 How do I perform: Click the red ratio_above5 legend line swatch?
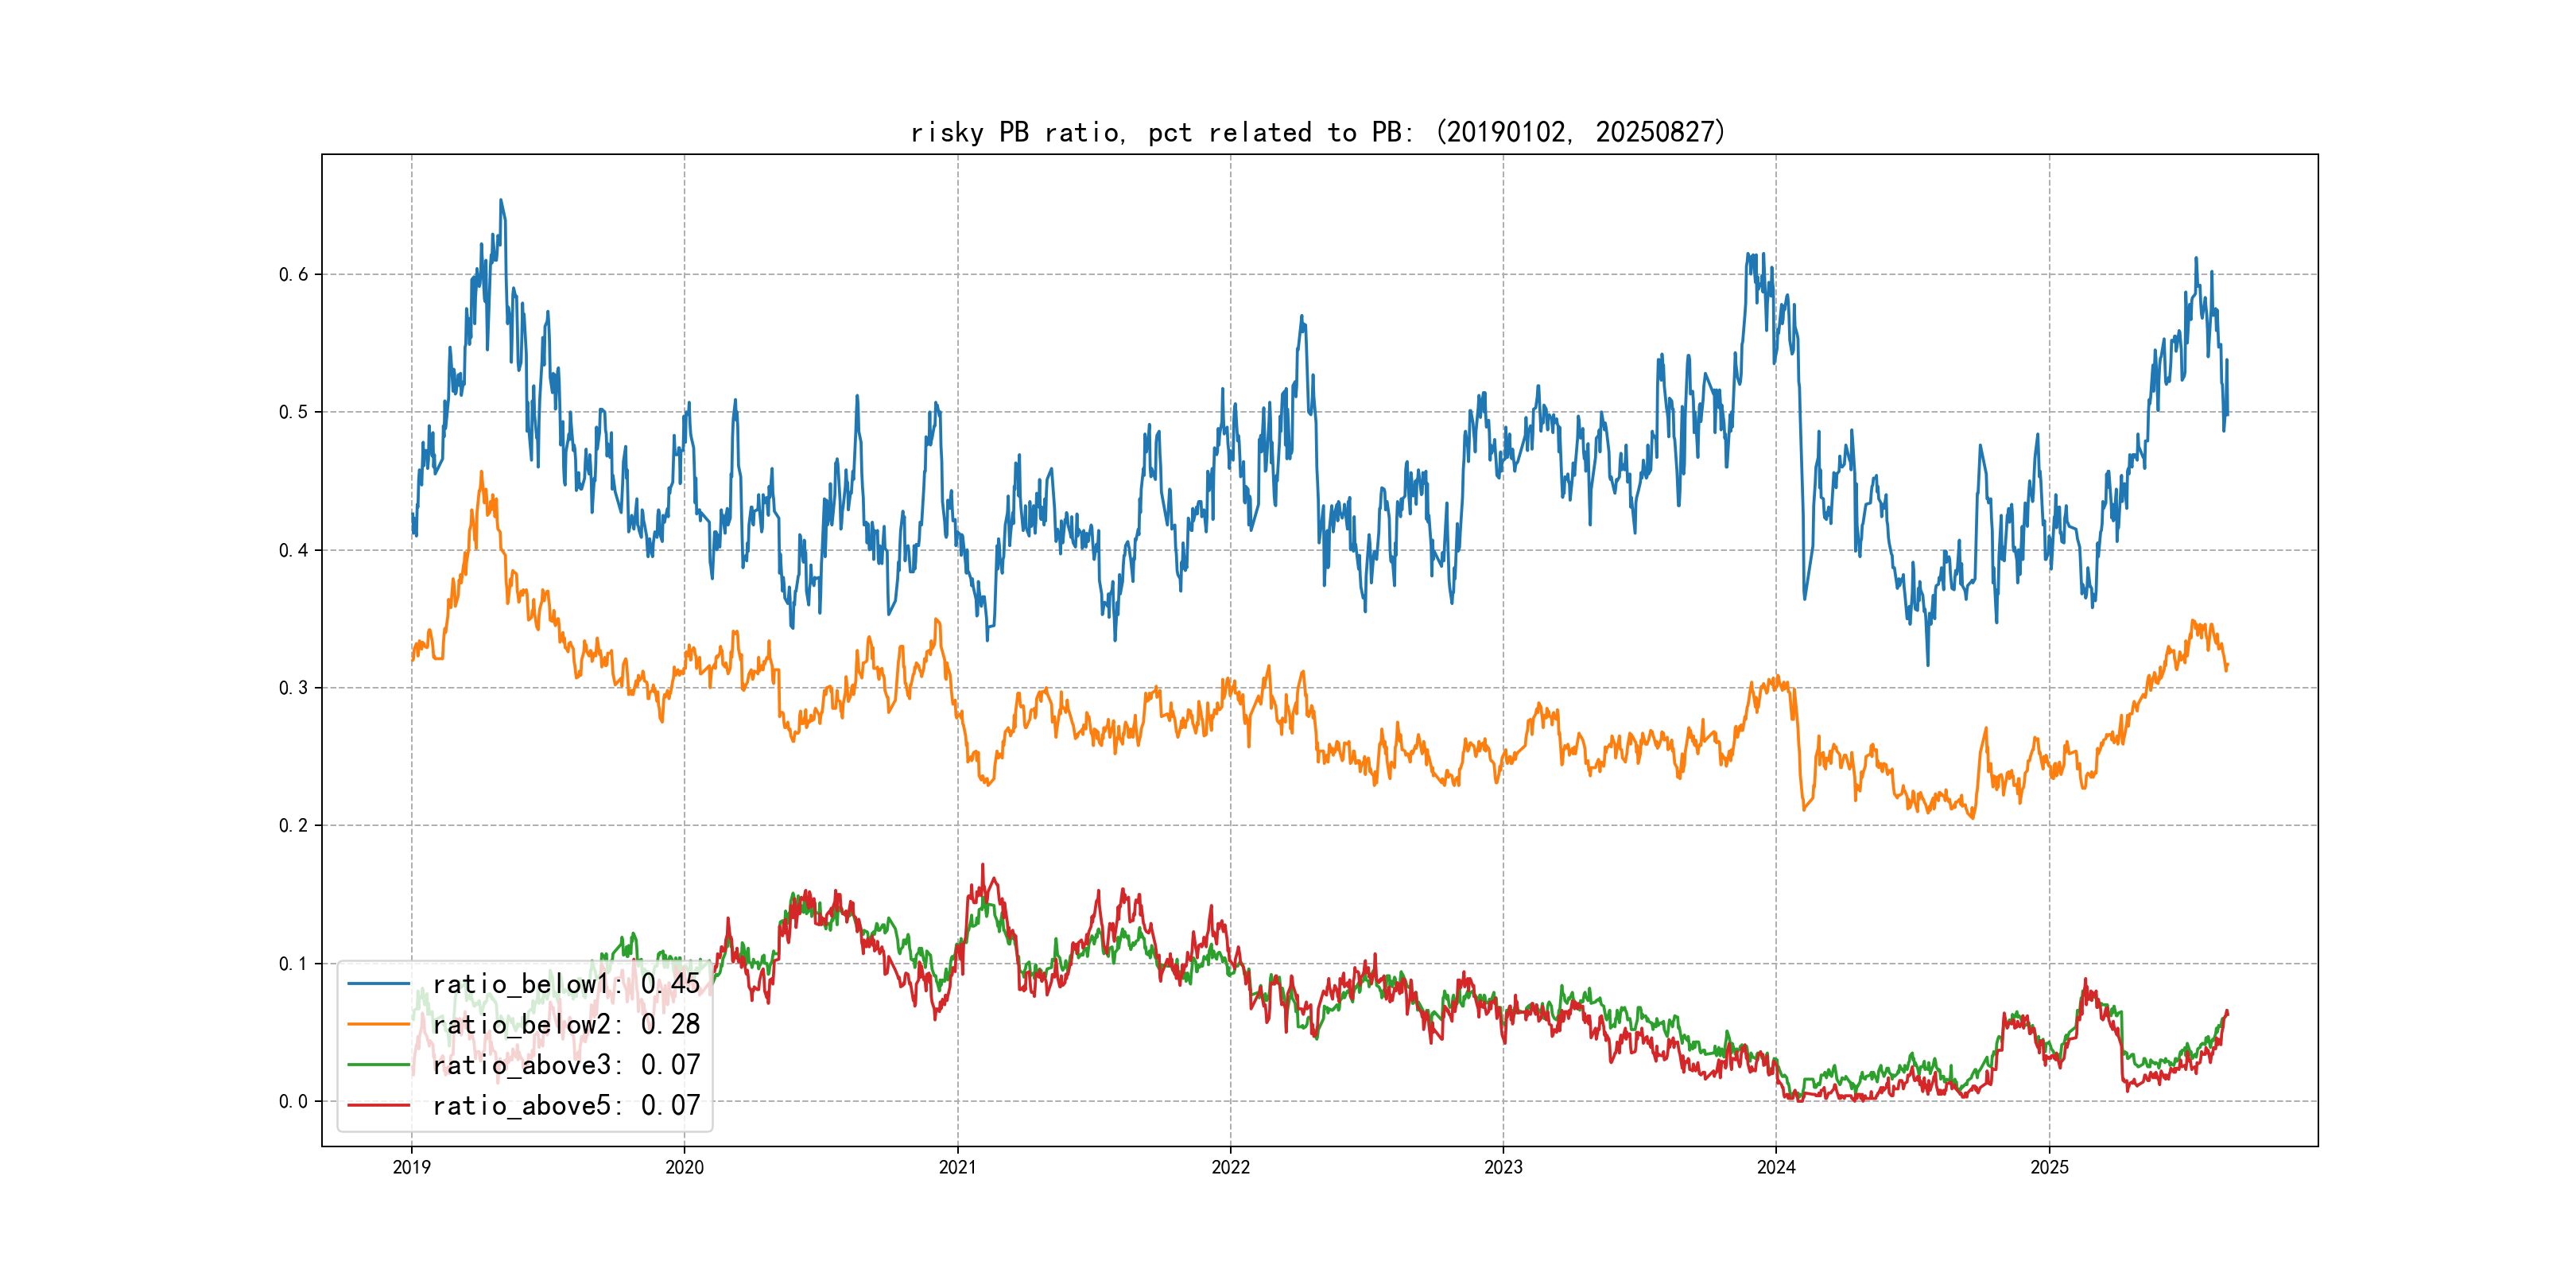point(378,1105)
